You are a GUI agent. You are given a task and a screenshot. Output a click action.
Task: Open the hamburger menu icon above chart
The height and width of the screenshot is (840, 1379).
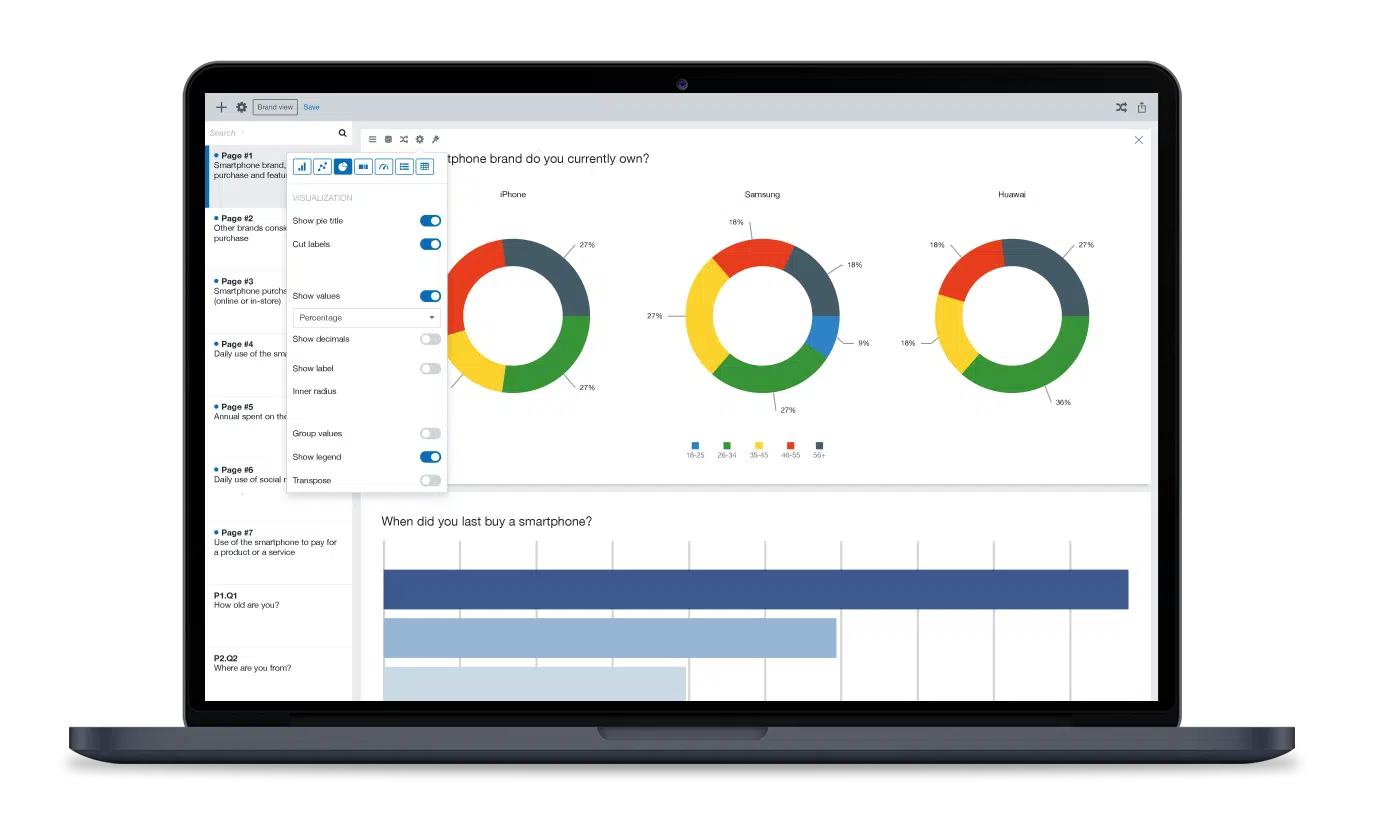click(x=373, y=139)
